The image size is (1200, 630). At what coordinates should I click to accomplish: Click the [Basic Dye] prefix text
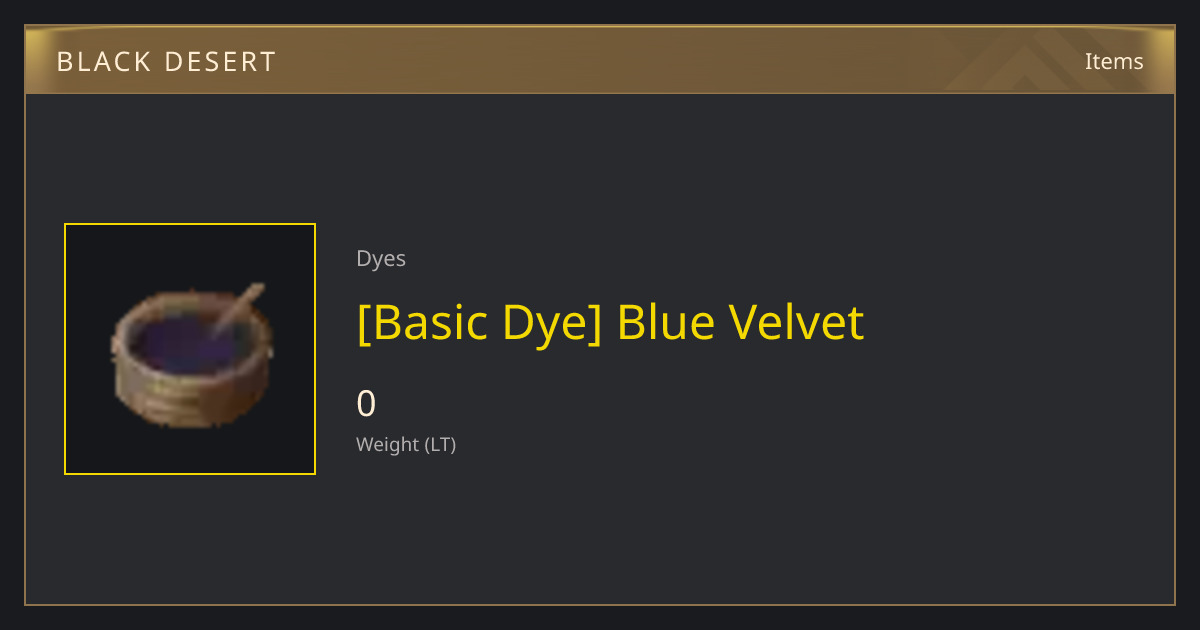pos(478,322)
